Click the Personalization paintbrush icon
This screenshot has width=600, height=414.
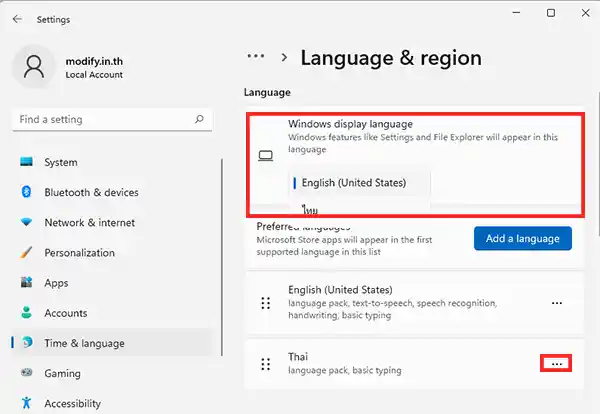[26, 253]
